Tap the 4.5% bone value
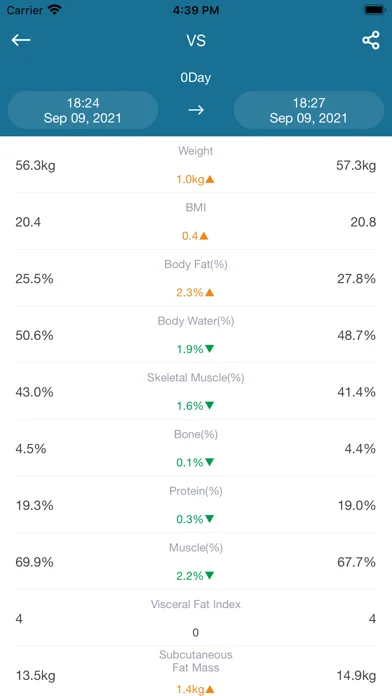 (31, 449)
